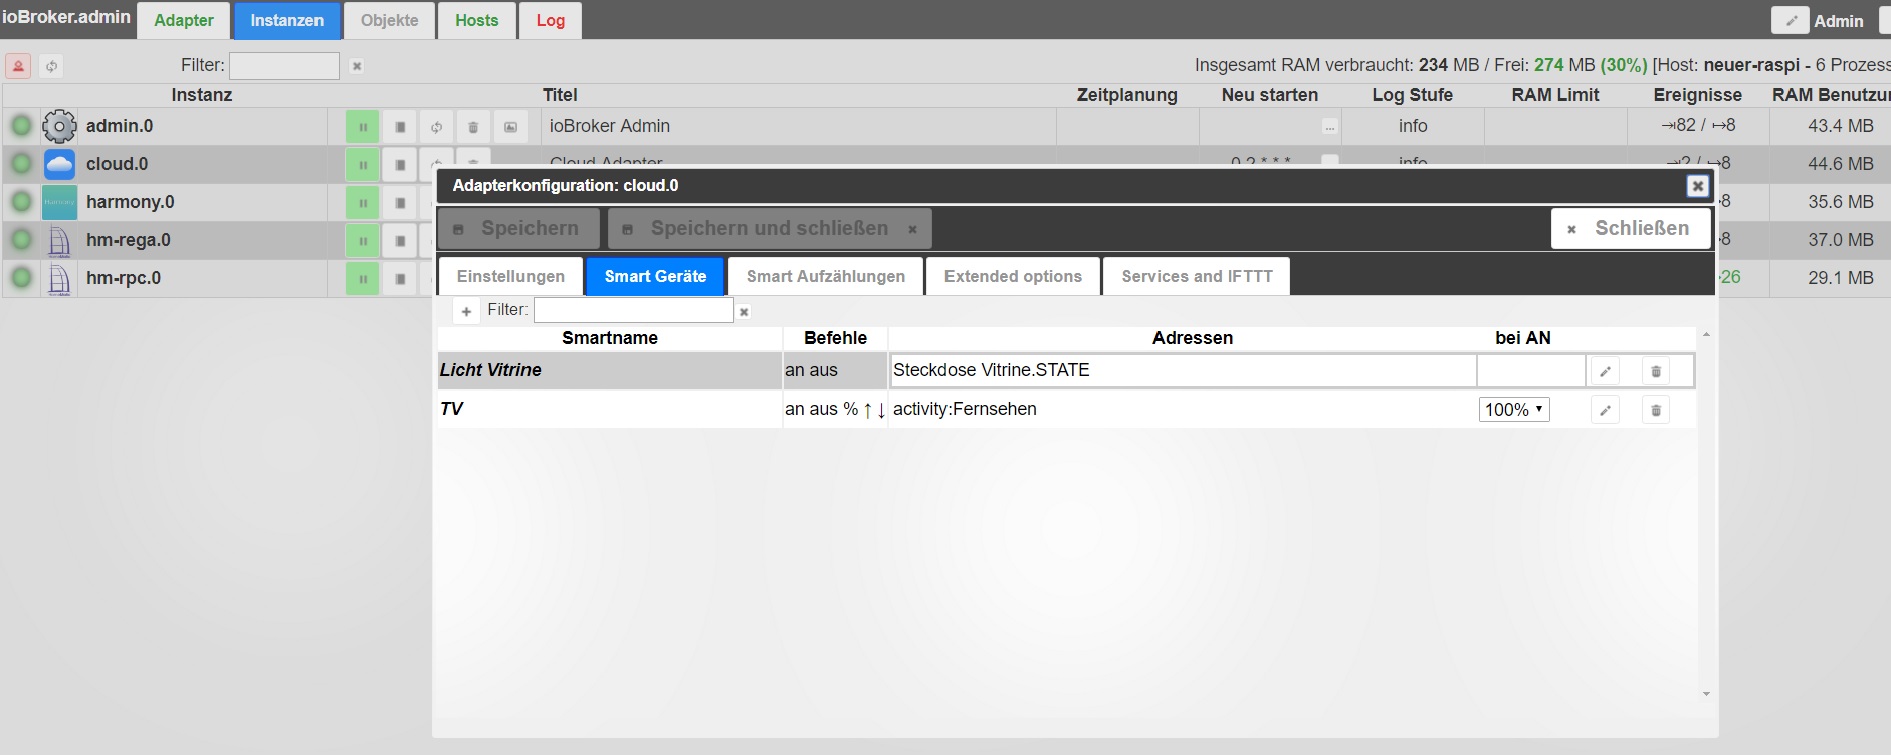Image resolution: width=1891 pixels, height=755 pixels.
Task: Open the Smart Aufzählungen tab
Action: [x=826, y=276]
